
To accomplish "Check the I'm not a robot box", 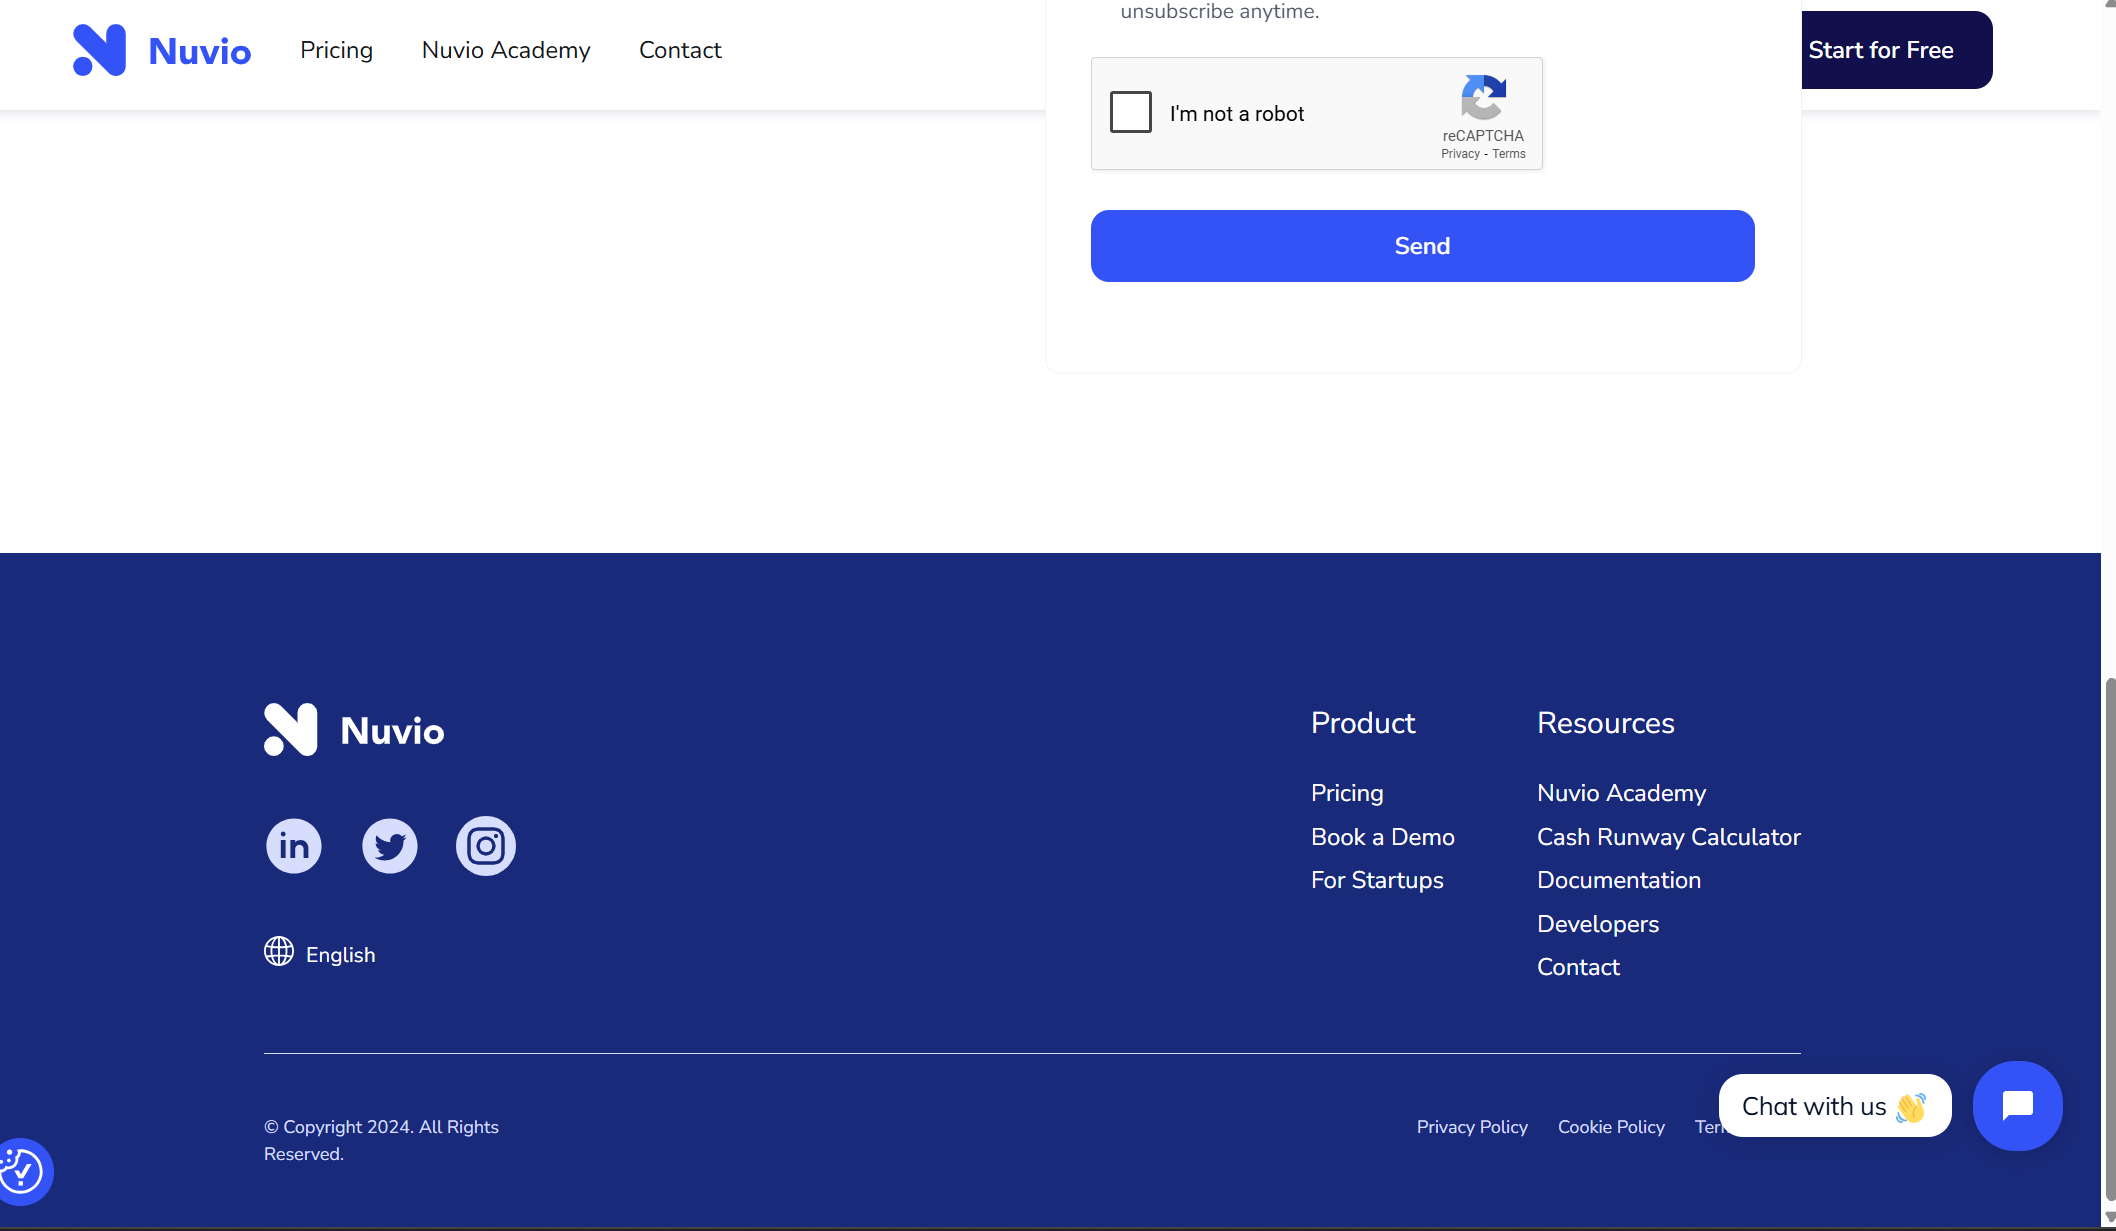I will click(x=1131, y=113).
